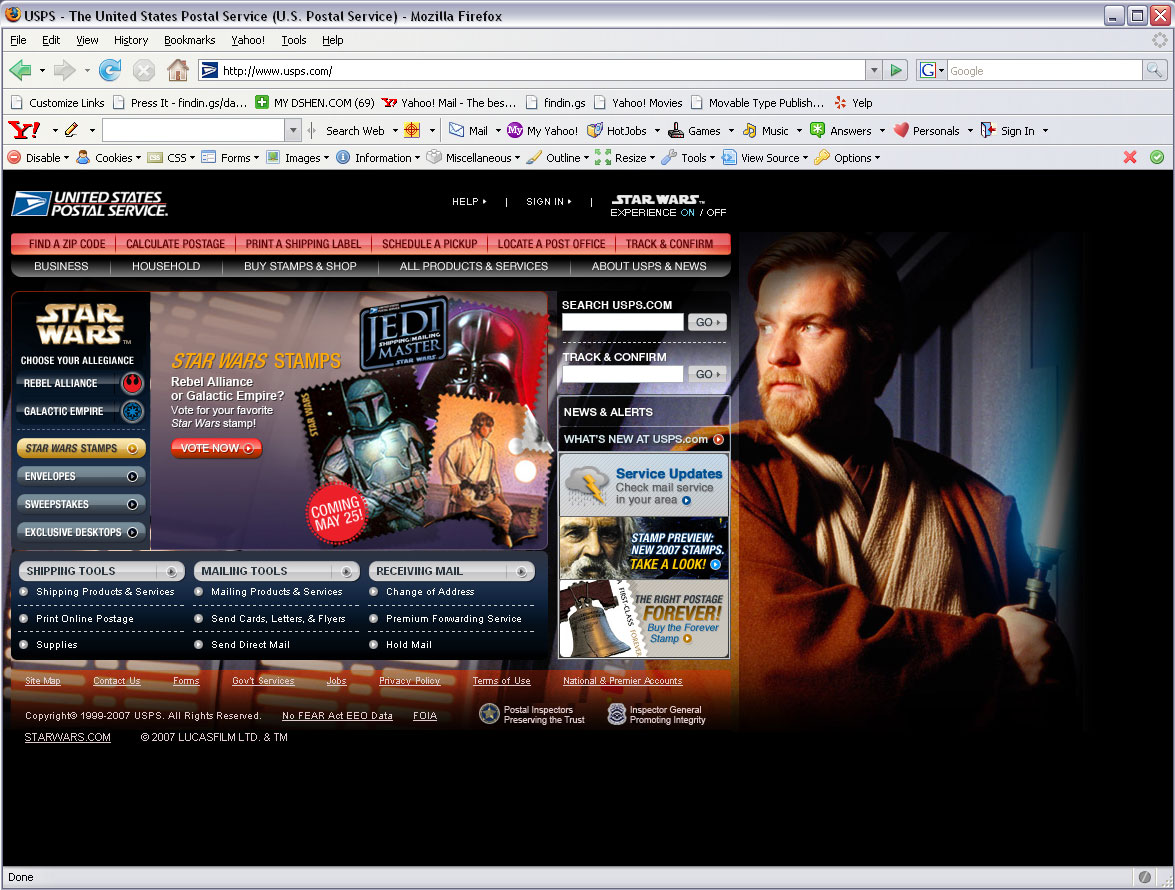
Task: Open Yahoo Games joystick icon
Action: coord(676,130)
